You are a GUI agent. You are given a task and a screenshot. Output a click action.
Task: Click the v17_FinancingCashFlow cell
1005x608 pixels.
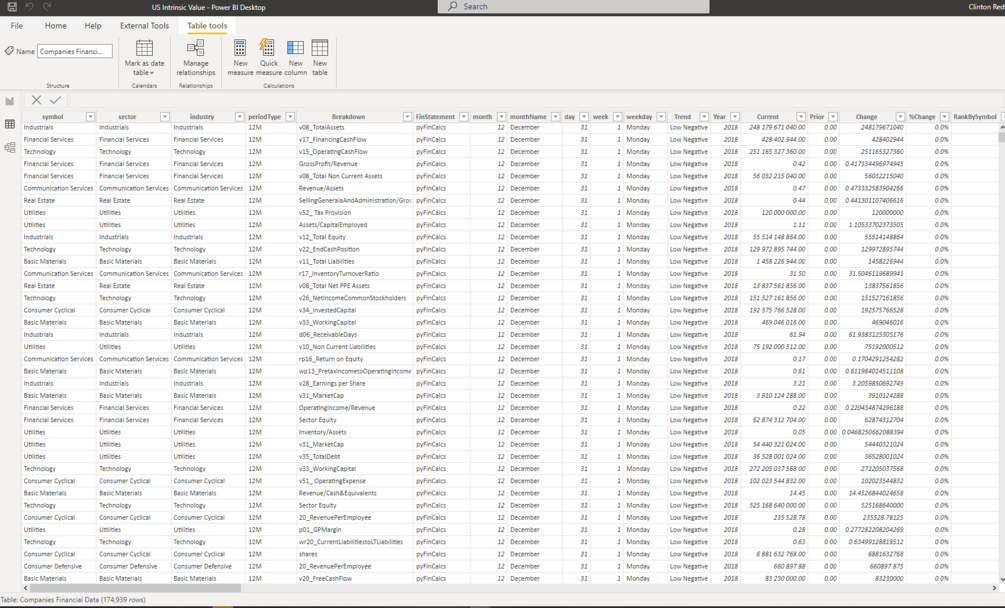click(354, 140)
